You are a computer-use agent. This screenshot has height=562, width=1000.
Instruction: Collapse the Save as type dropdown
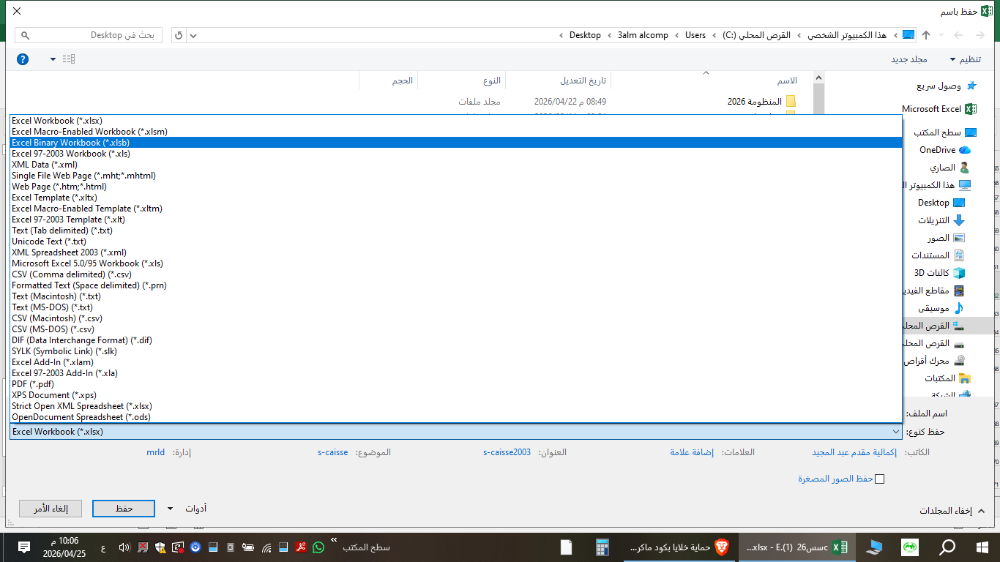click(894, 432)
